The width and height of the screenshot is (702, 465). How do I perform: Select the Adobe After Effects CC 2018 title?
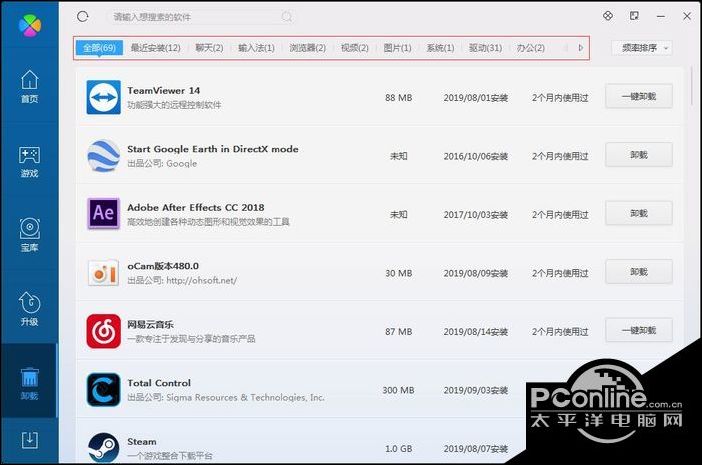tap(196, 208)
